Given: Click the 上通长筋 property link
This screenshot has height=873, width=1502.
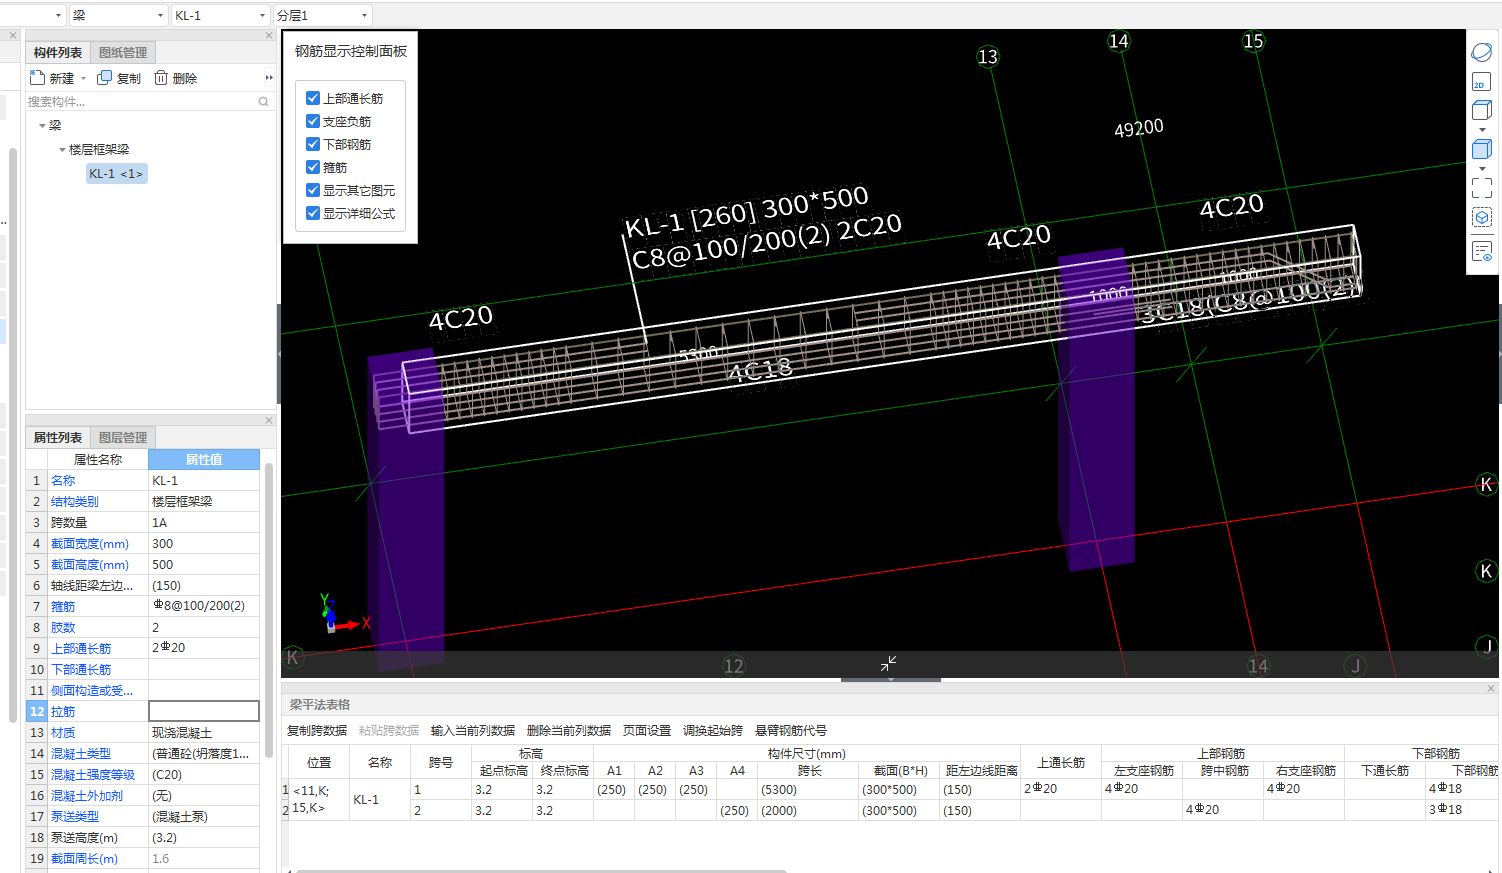Looking at the screenshot, I should point(81,649).
